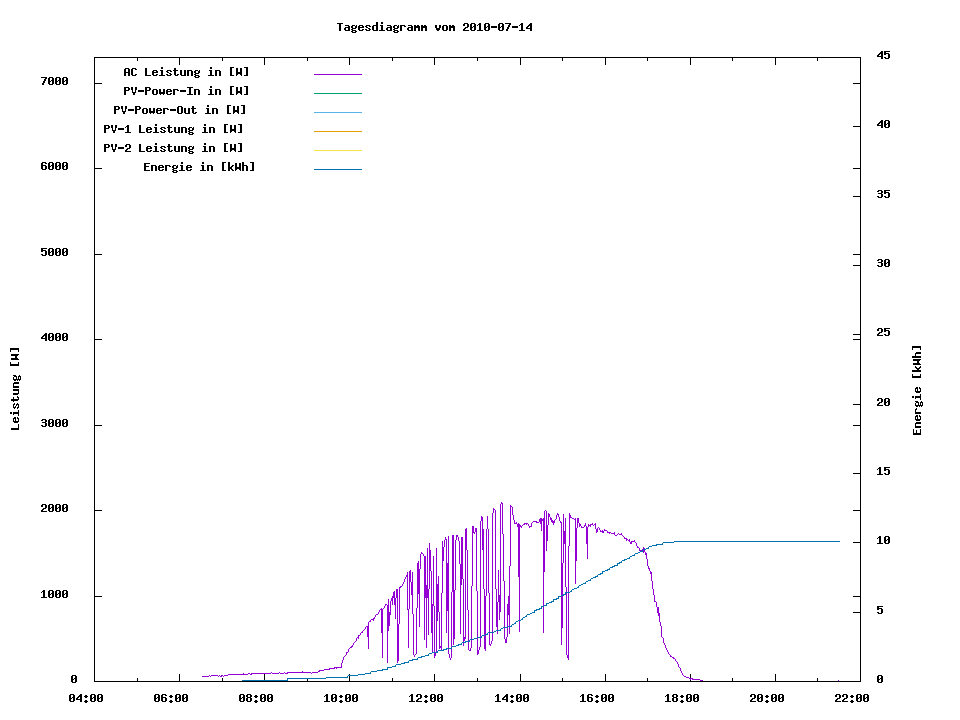Click the 45 label on the energy axis
Screen dimensions: 960x720
point(883,55)
